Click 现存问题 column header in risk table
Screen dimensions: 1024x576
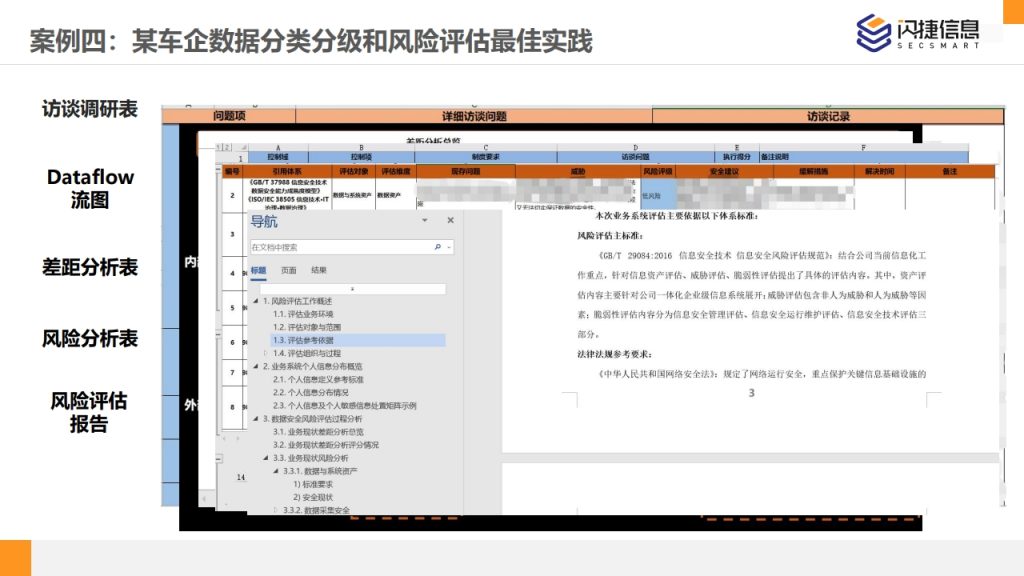[466, 171]
